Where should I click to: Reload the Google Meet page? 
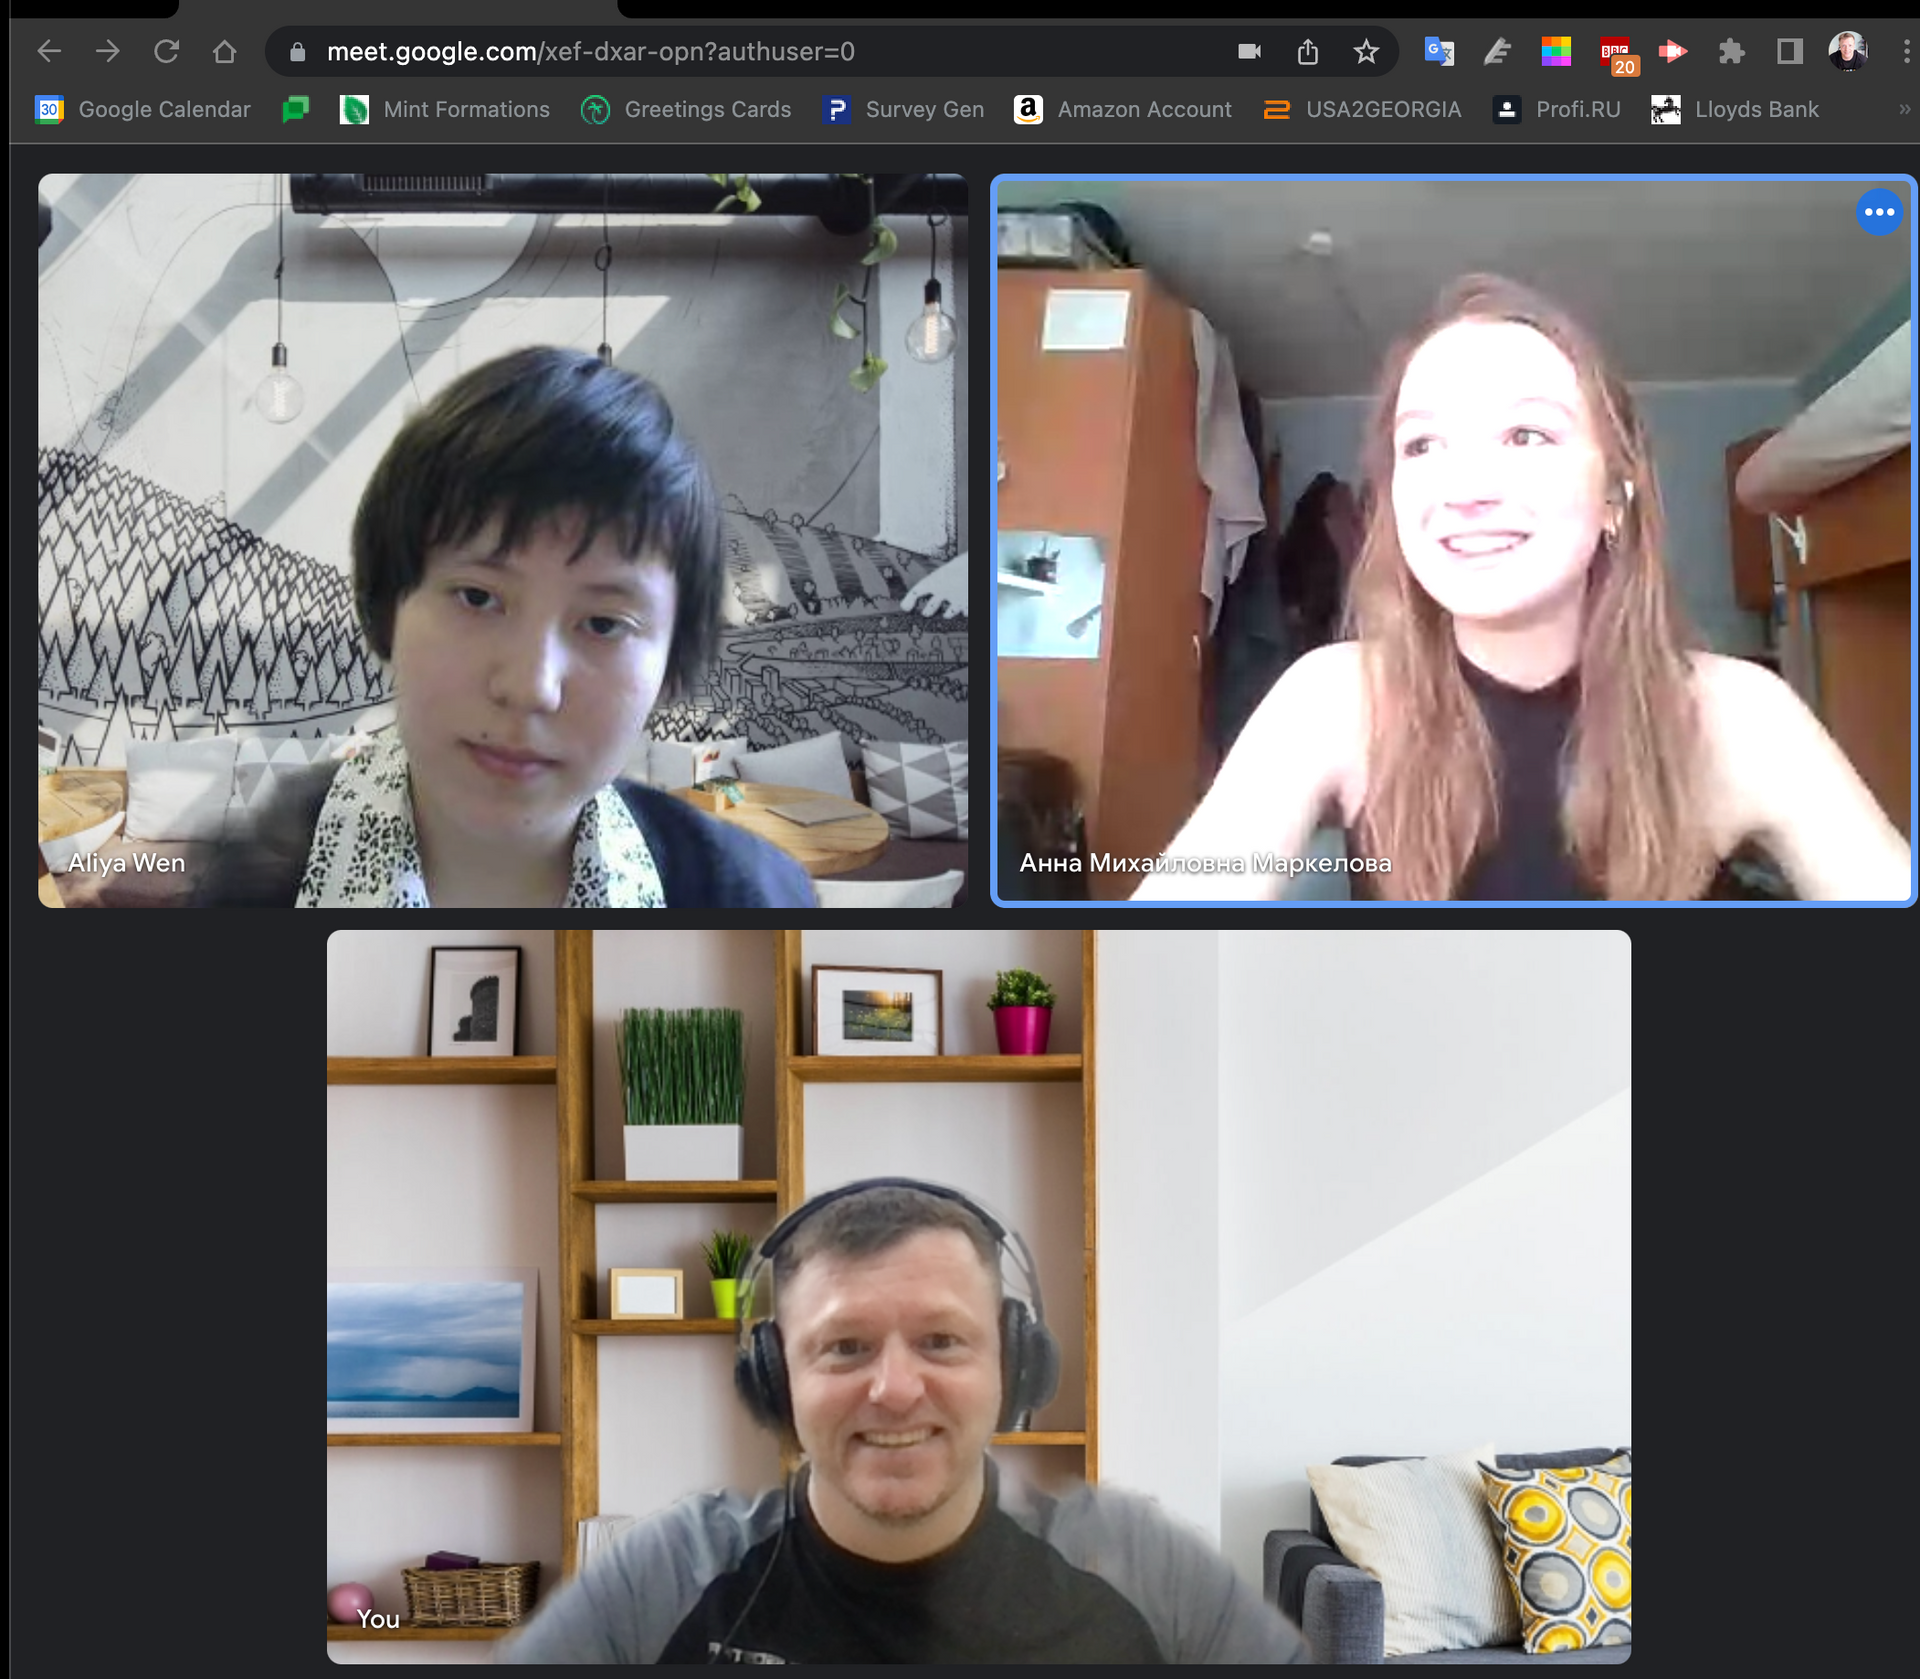point(166,51)
